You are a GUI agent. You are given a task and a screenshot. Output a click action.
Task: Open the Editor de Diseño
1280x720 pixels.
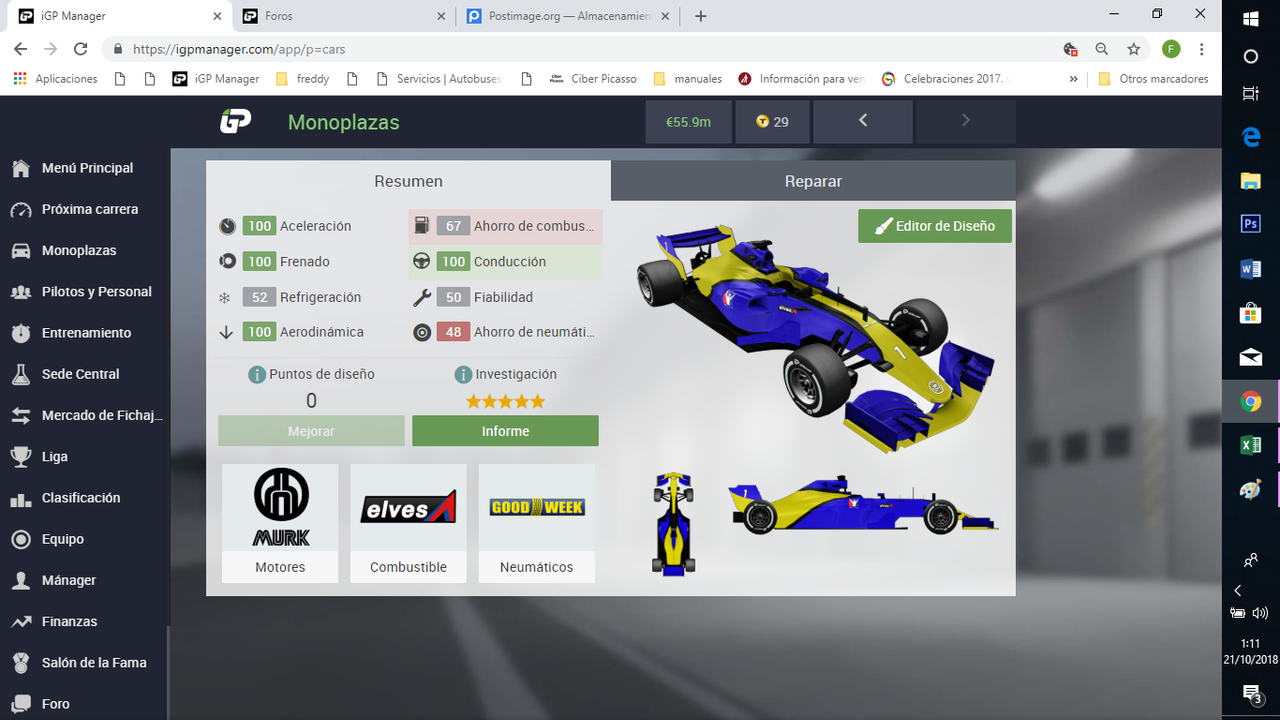(x=935, y=226)
